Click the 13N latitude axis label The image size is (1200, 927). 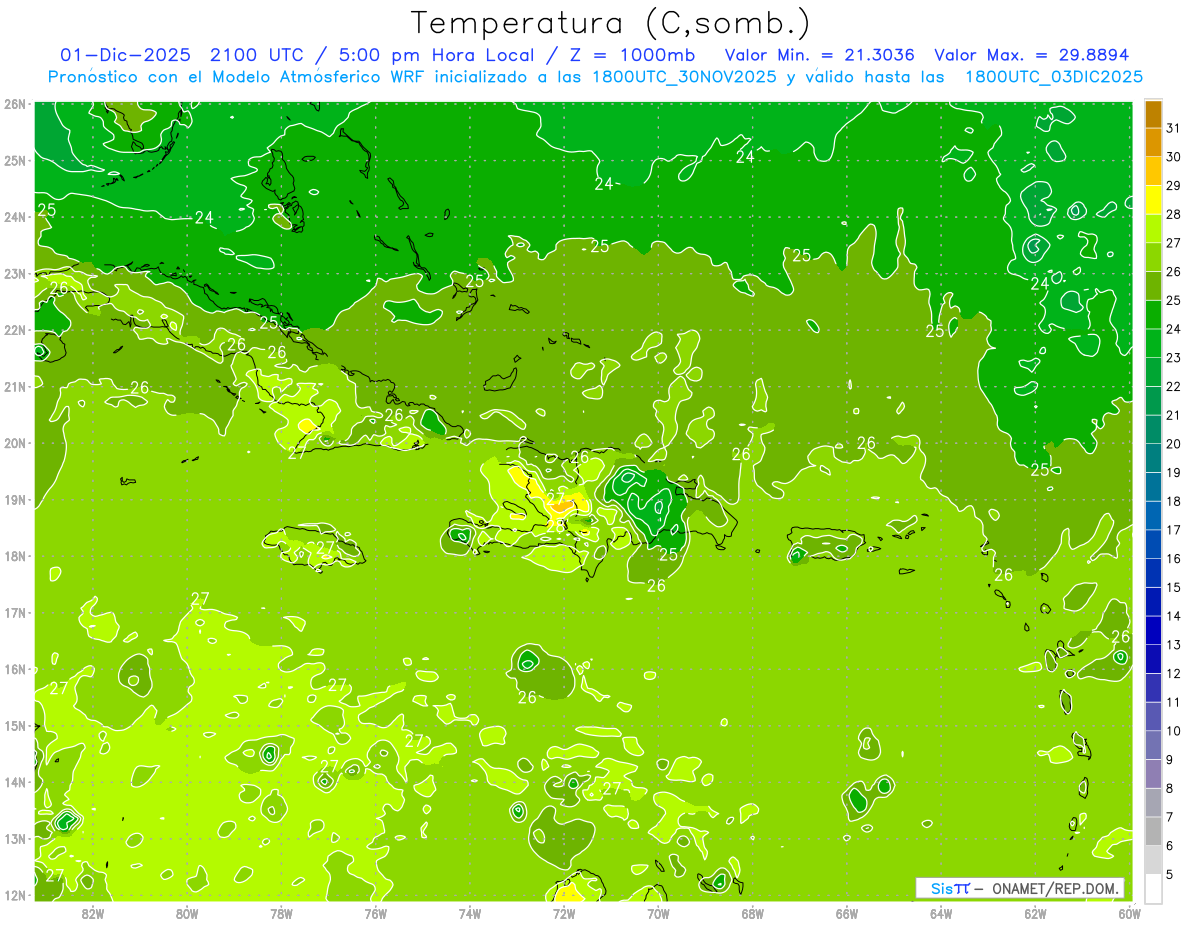[x=15, y=839]
